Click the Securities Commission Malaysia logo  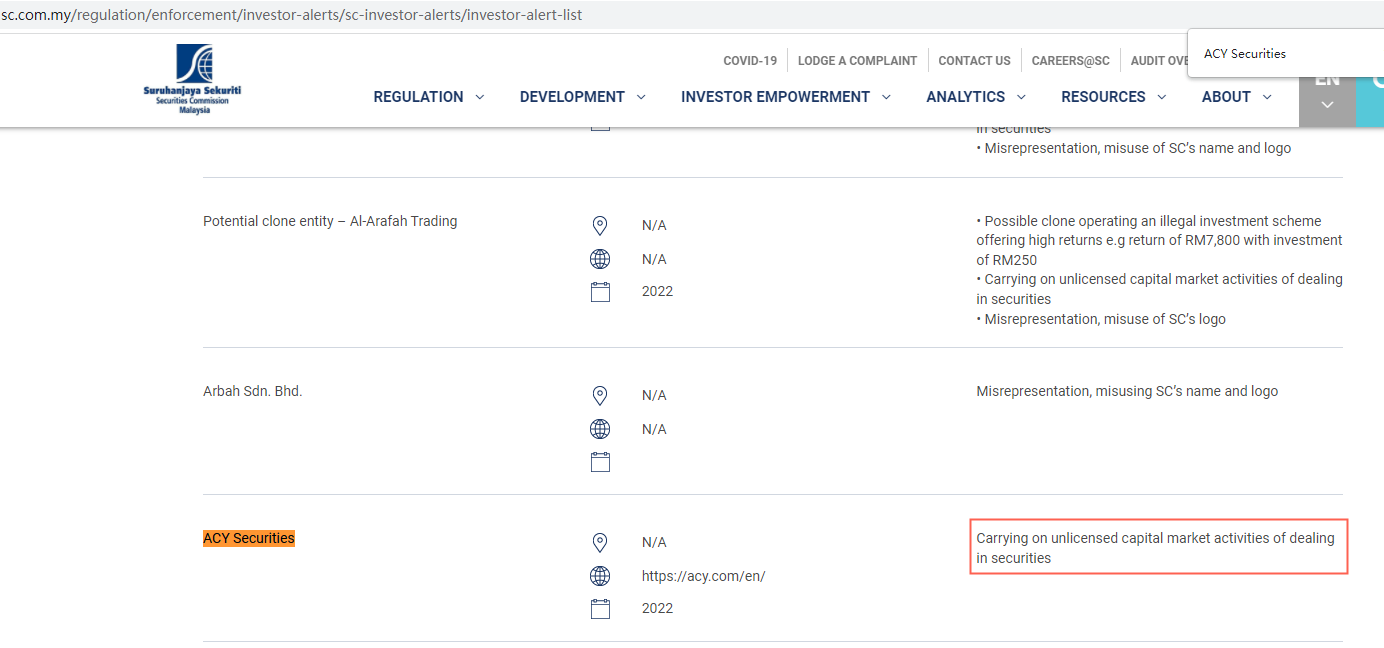(192, 79)
